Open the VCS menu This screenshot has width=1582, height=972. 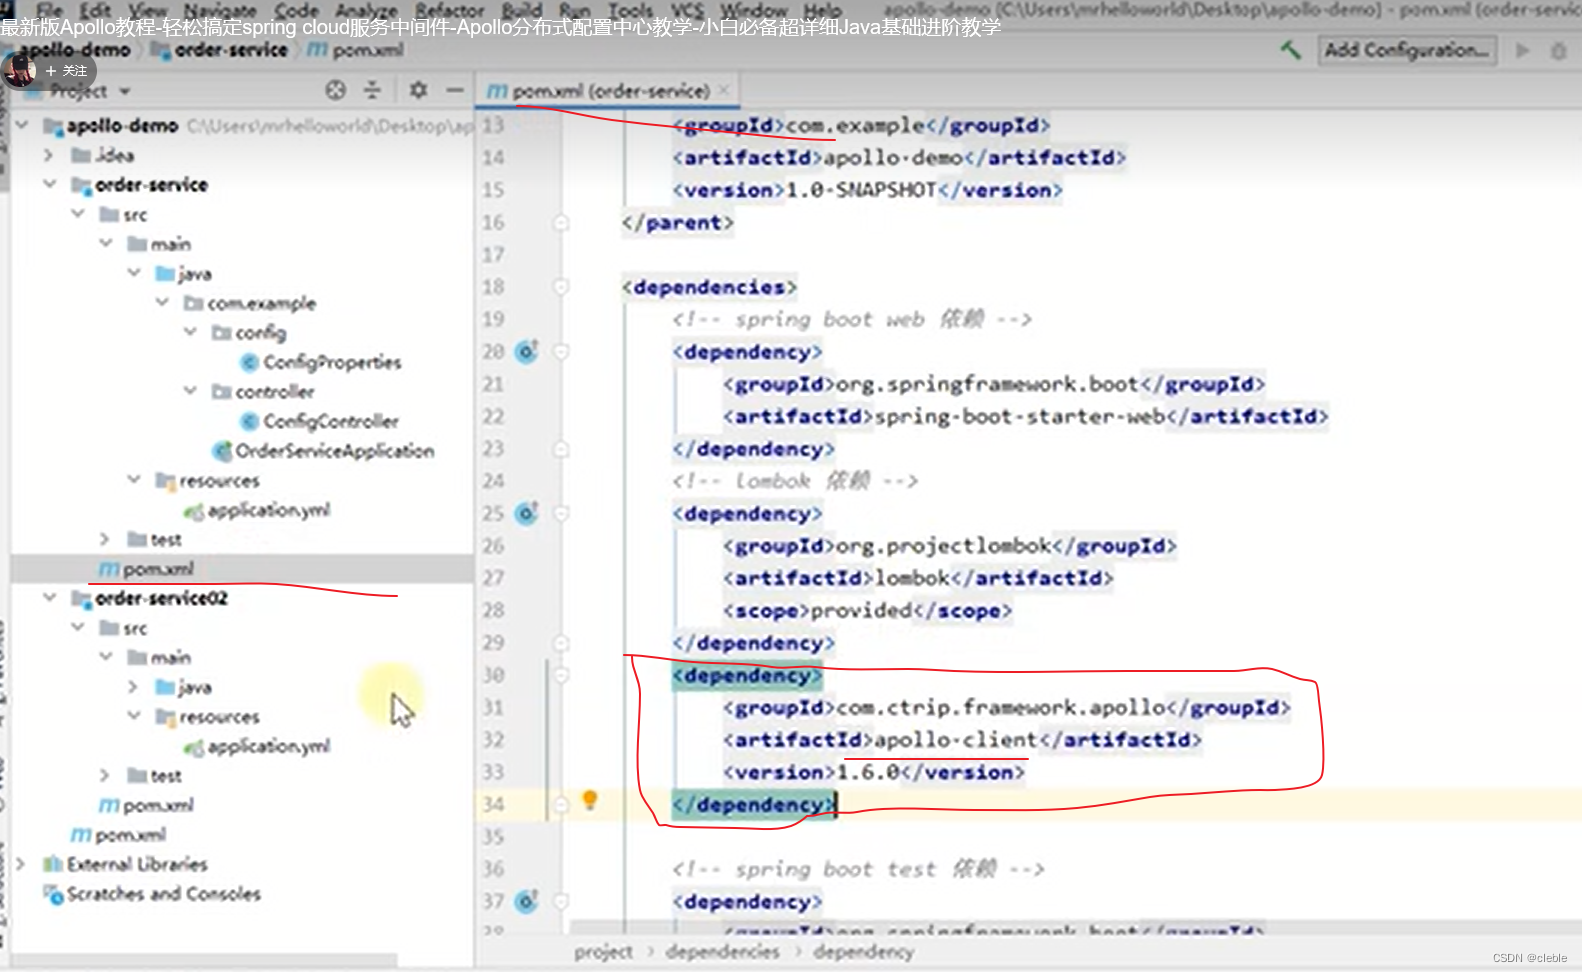click(x=687, y=9)
